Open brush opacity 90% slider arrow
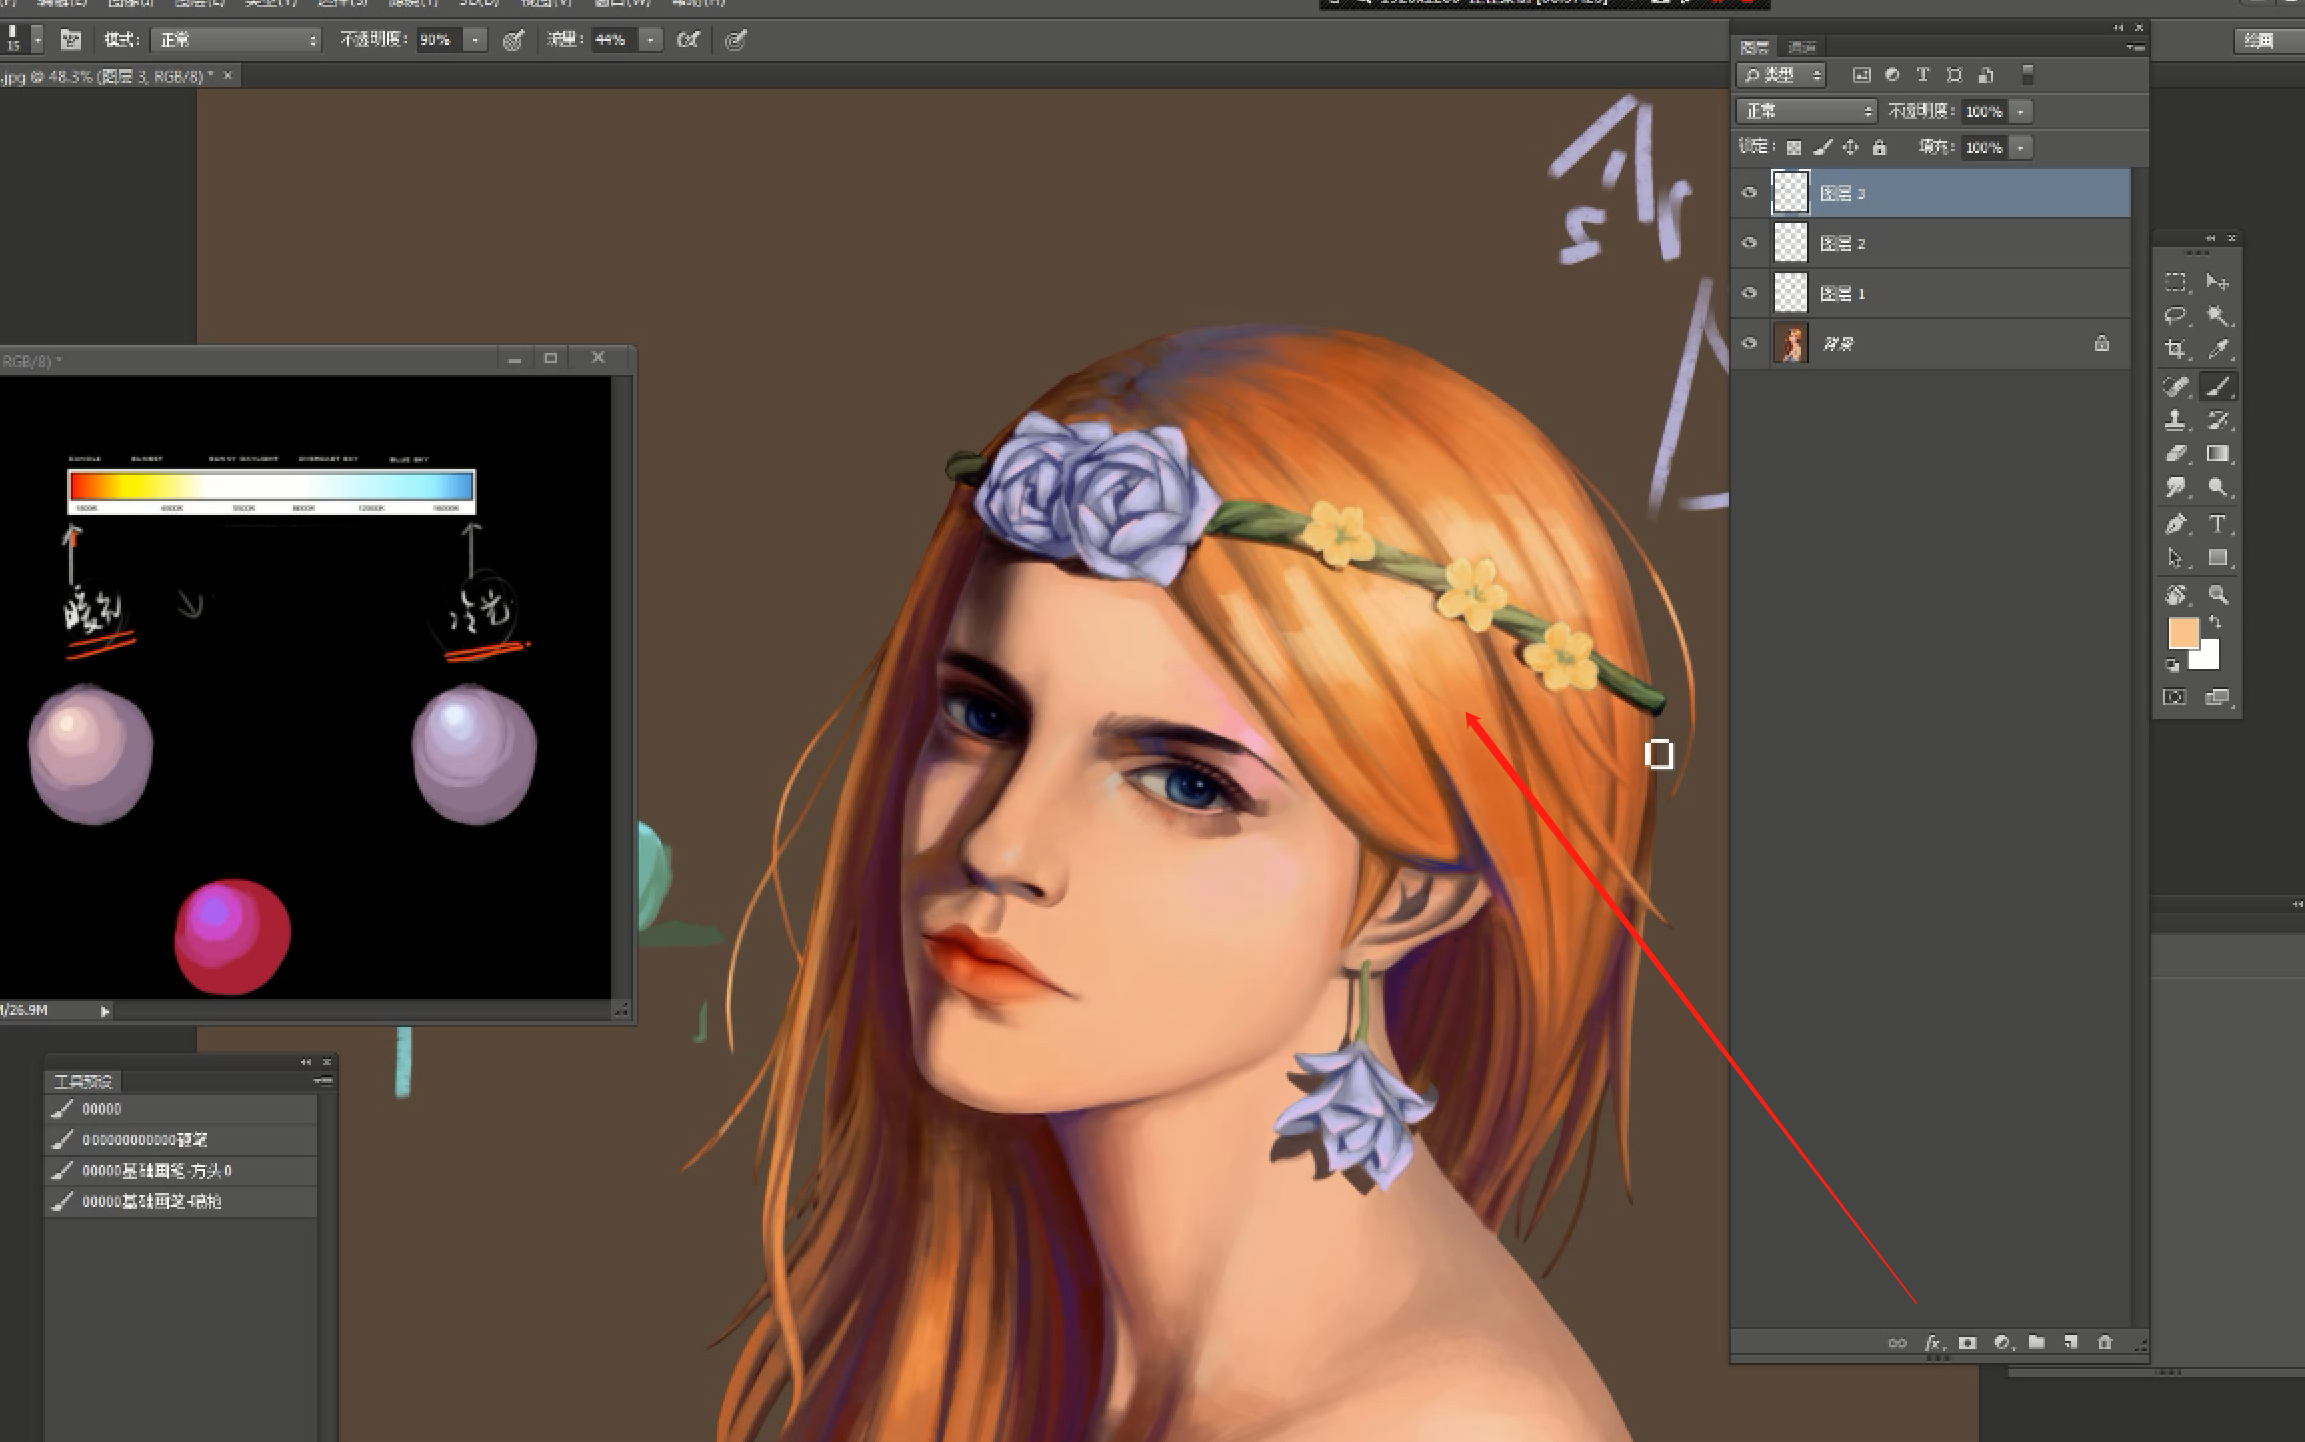The image size is (2305, 1442). (x=476, y=40)
